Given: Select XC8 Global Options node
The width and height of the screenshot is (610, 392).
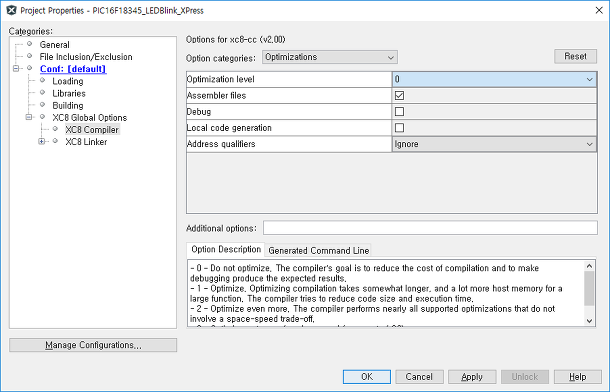Looking at the screenshot, I should (x=89, y=117).
